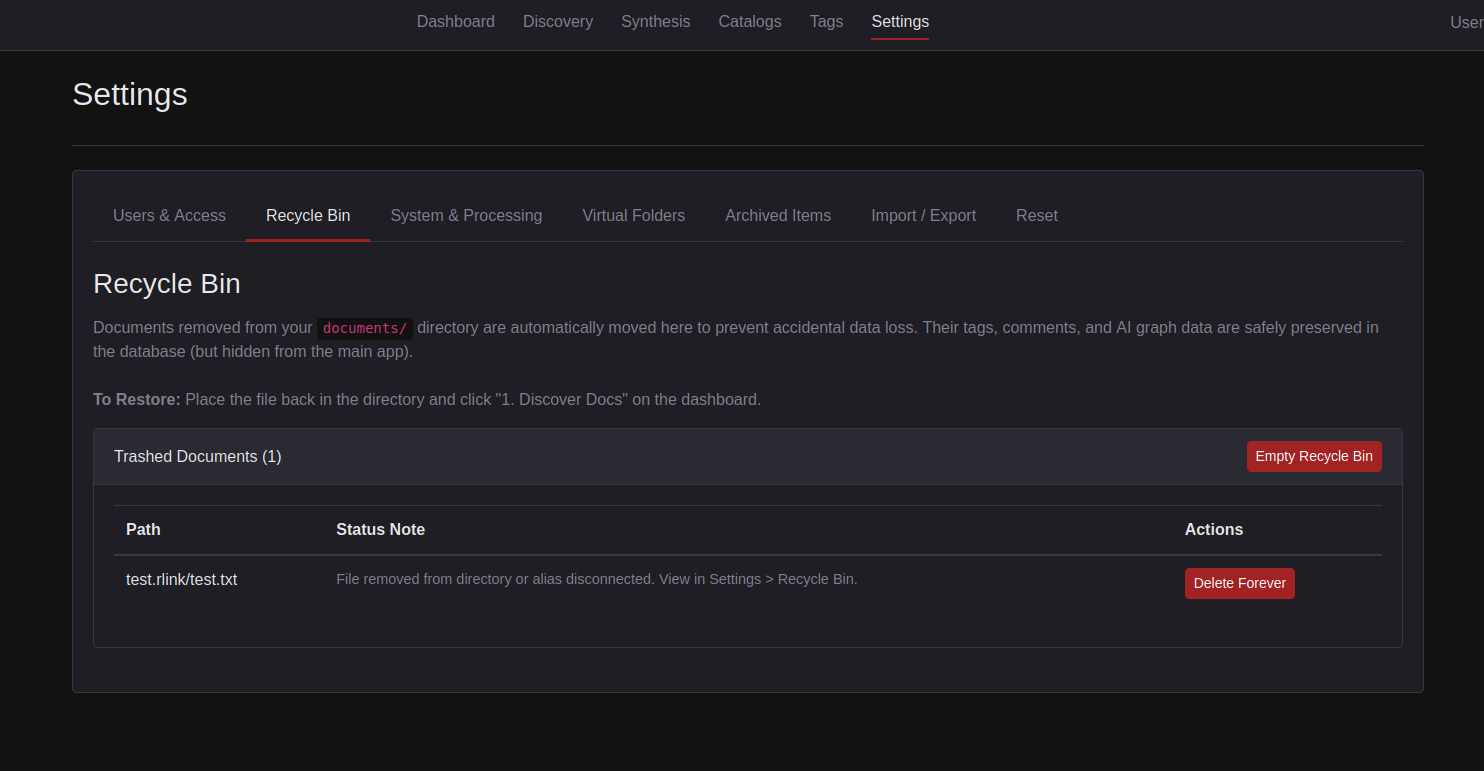This screenshot has width=1484, height=771.
Task: Go to Discovery in the navigation bar
Action: [x=557, y=22]
